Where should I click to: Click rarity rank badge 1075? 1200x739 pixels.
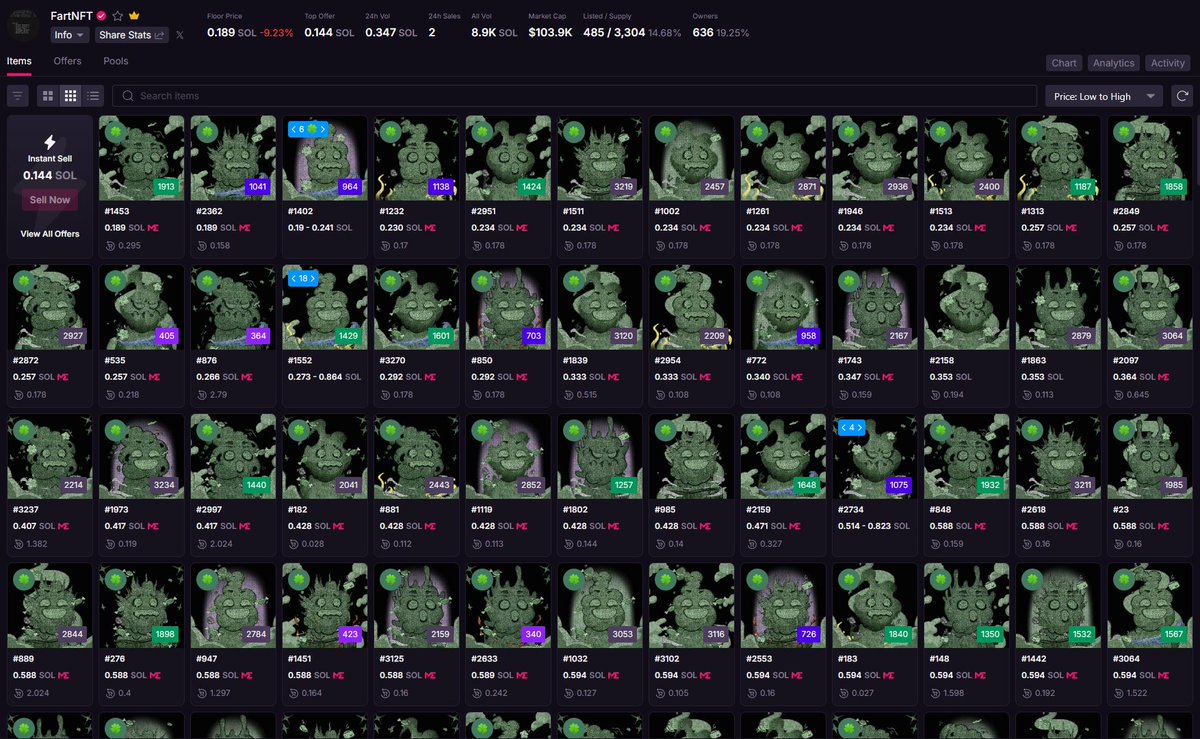pos(900,485)
